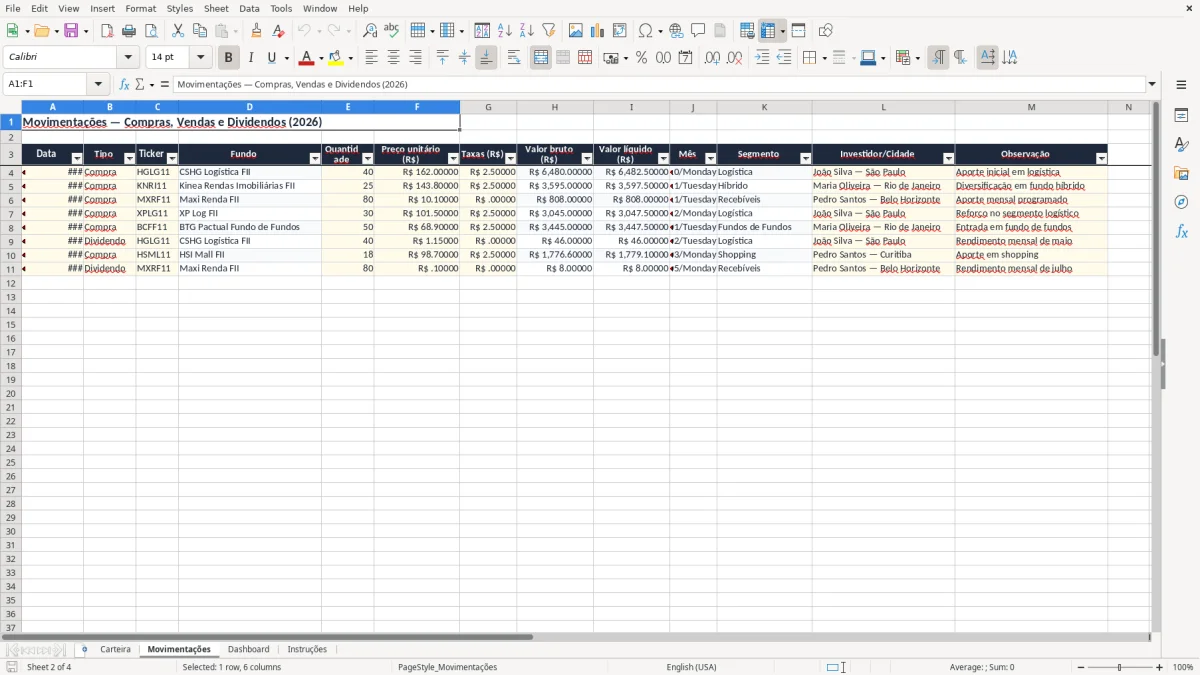Insert a hyperlink
Image resolution: width=1200 pixels, height=675 pixels.
pos(676,31)
